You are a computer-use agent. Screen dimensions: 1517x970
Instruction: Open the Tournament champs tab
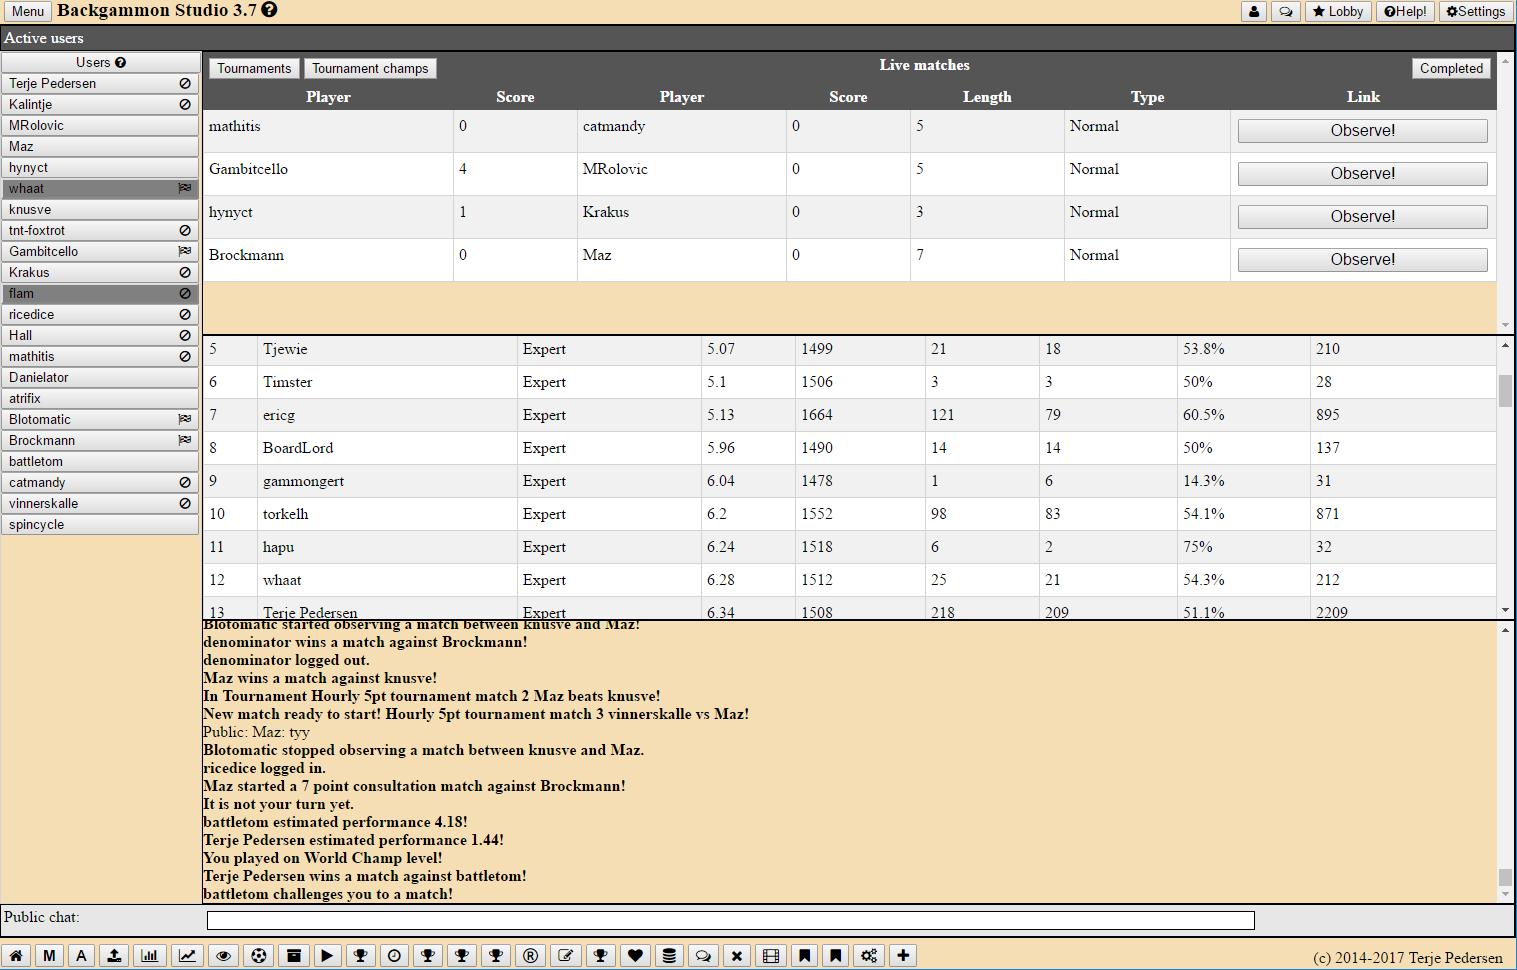tap(370, 69)
